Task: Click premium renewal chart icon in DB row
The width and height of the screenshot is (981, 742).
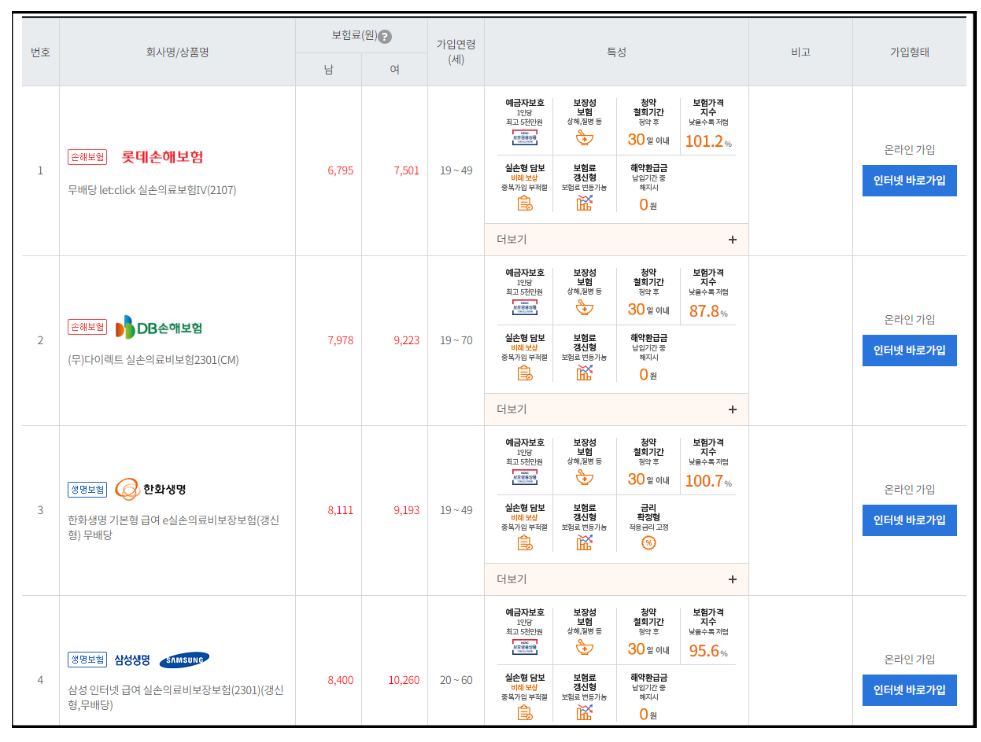Action: [x=584, y=372]
